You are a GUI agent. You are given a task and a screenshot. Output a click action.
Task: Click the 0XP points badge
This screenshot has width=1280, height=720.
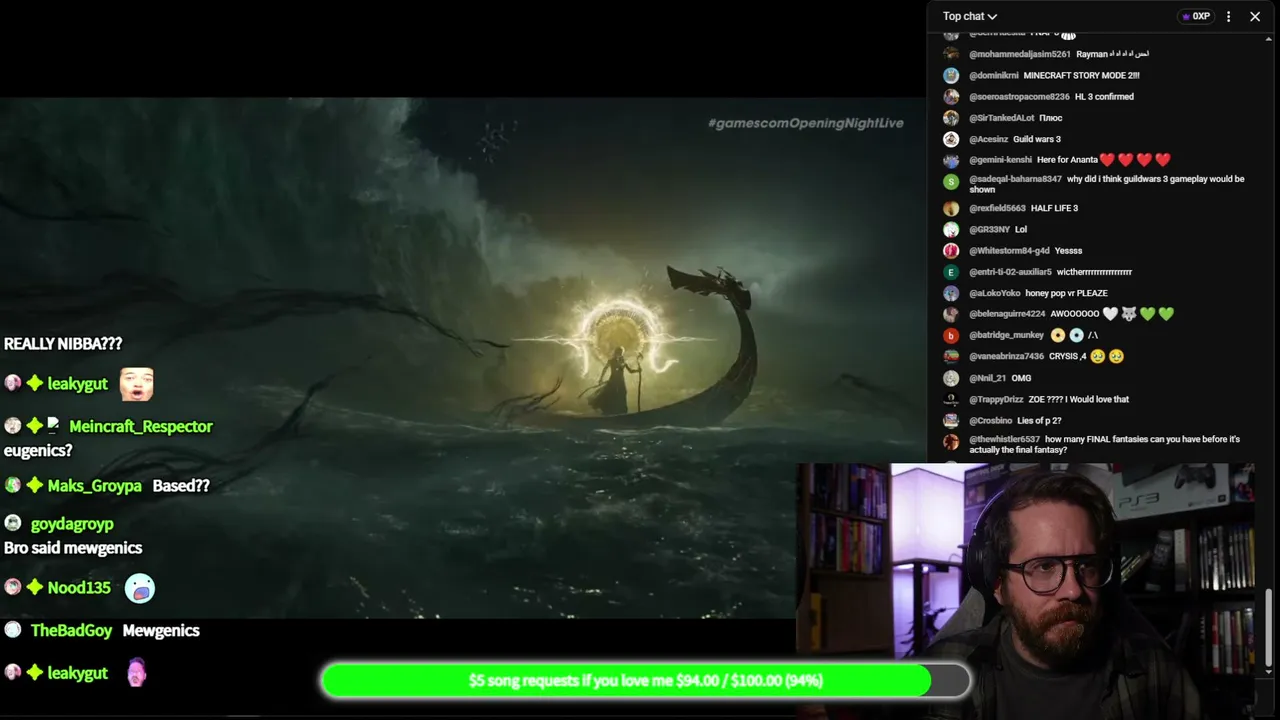pos(1195,16)
